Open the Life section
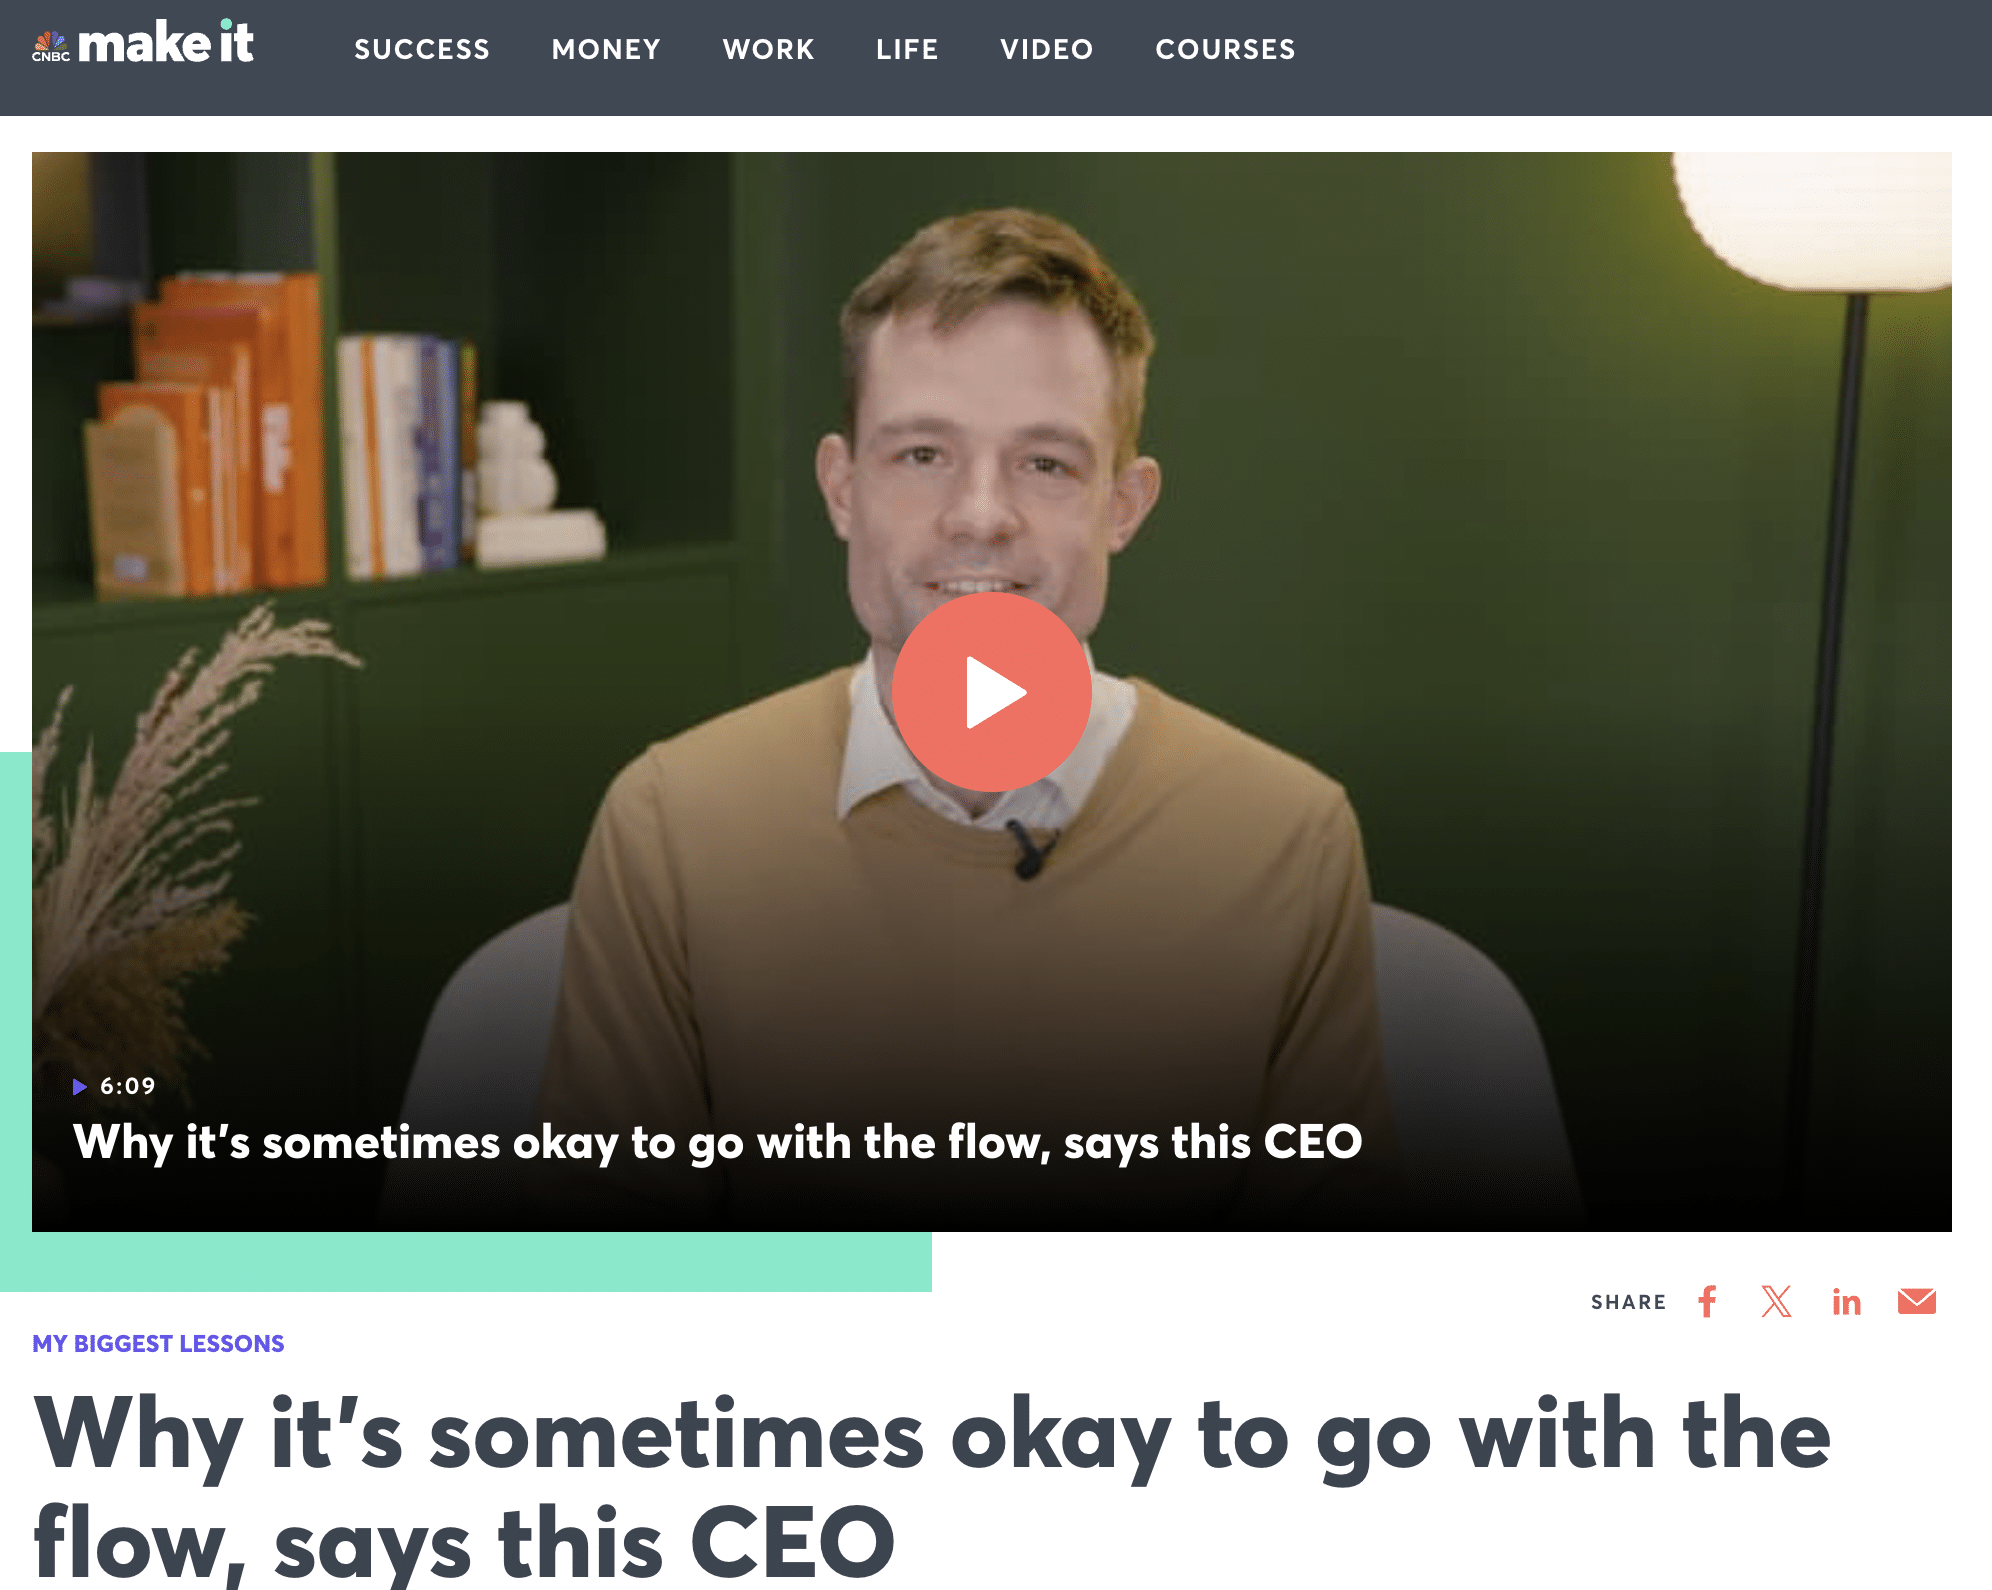This screenshot has height=1590, width=1992. [x=907, y=49]
